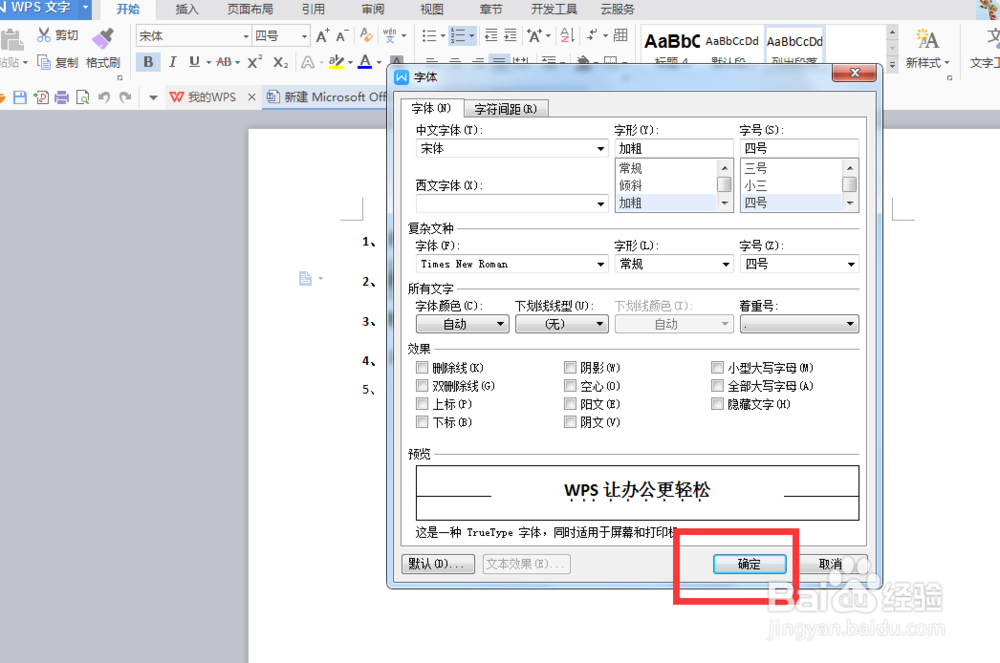This screenshot has height=663, width=1000.
Task: Click the 字号 input field showing 四号
Action: tap(799, 149)
